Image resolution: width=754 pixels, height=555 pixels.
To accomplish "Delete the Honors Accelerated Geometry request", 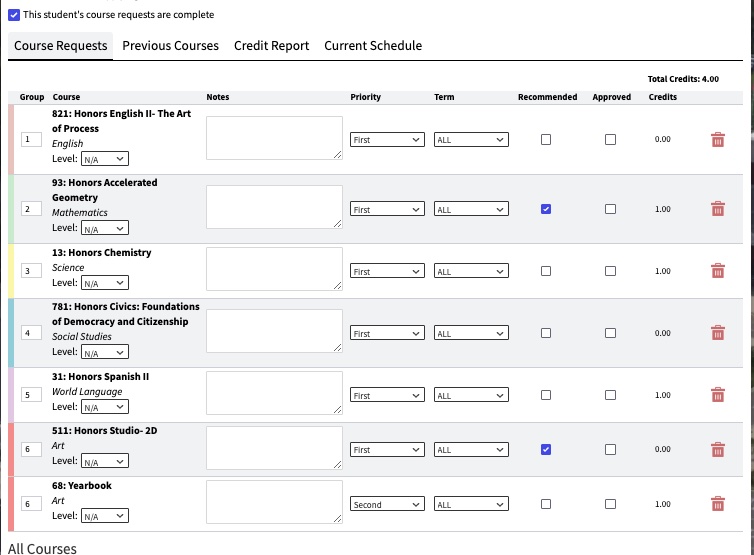I will tap(717, 209).
